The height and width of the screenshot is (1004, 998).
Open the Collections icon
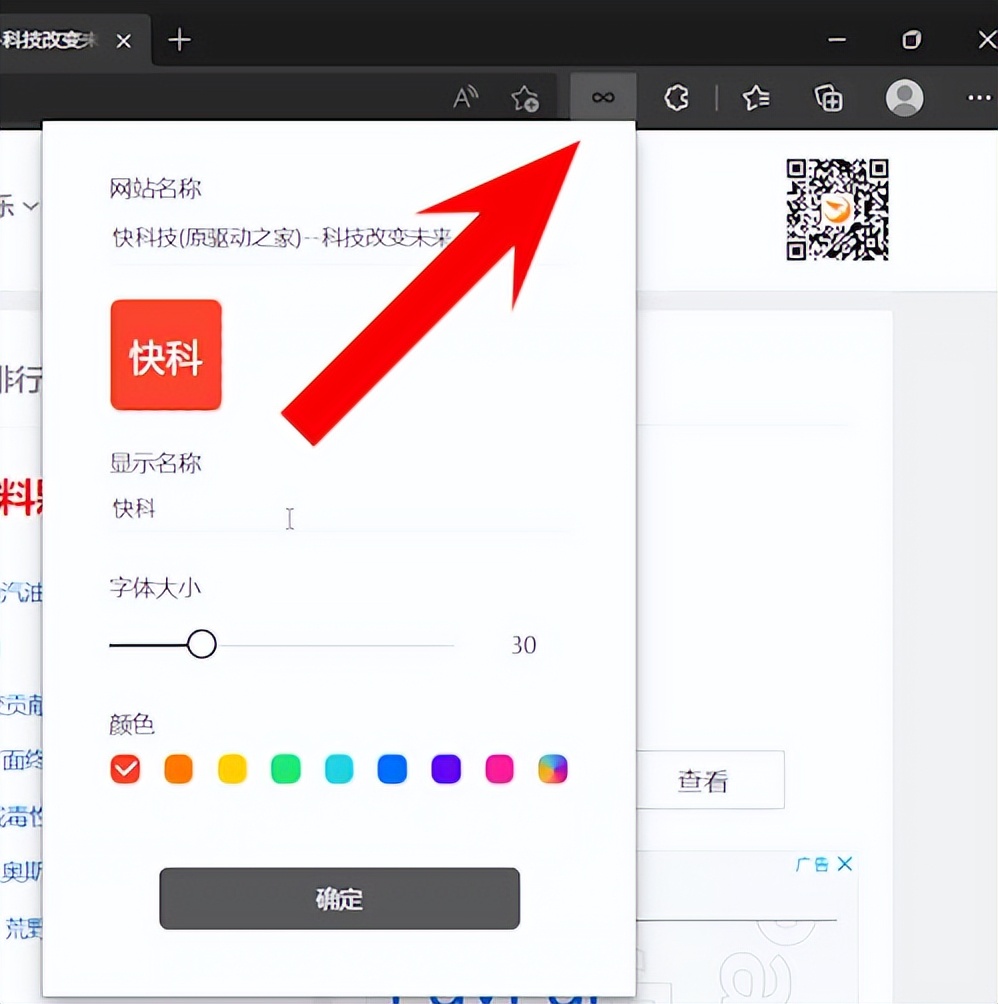point(828,97)
